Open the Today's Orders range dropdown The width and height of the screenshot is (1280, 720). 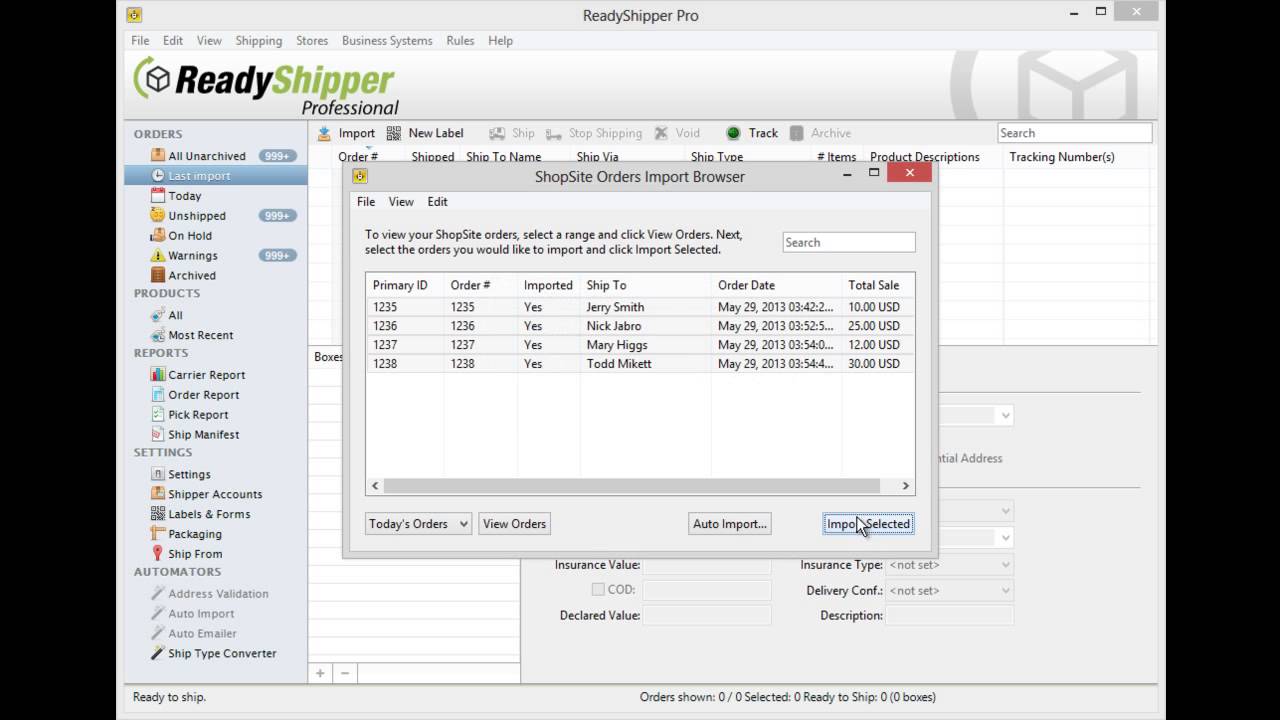coord(418,524)
